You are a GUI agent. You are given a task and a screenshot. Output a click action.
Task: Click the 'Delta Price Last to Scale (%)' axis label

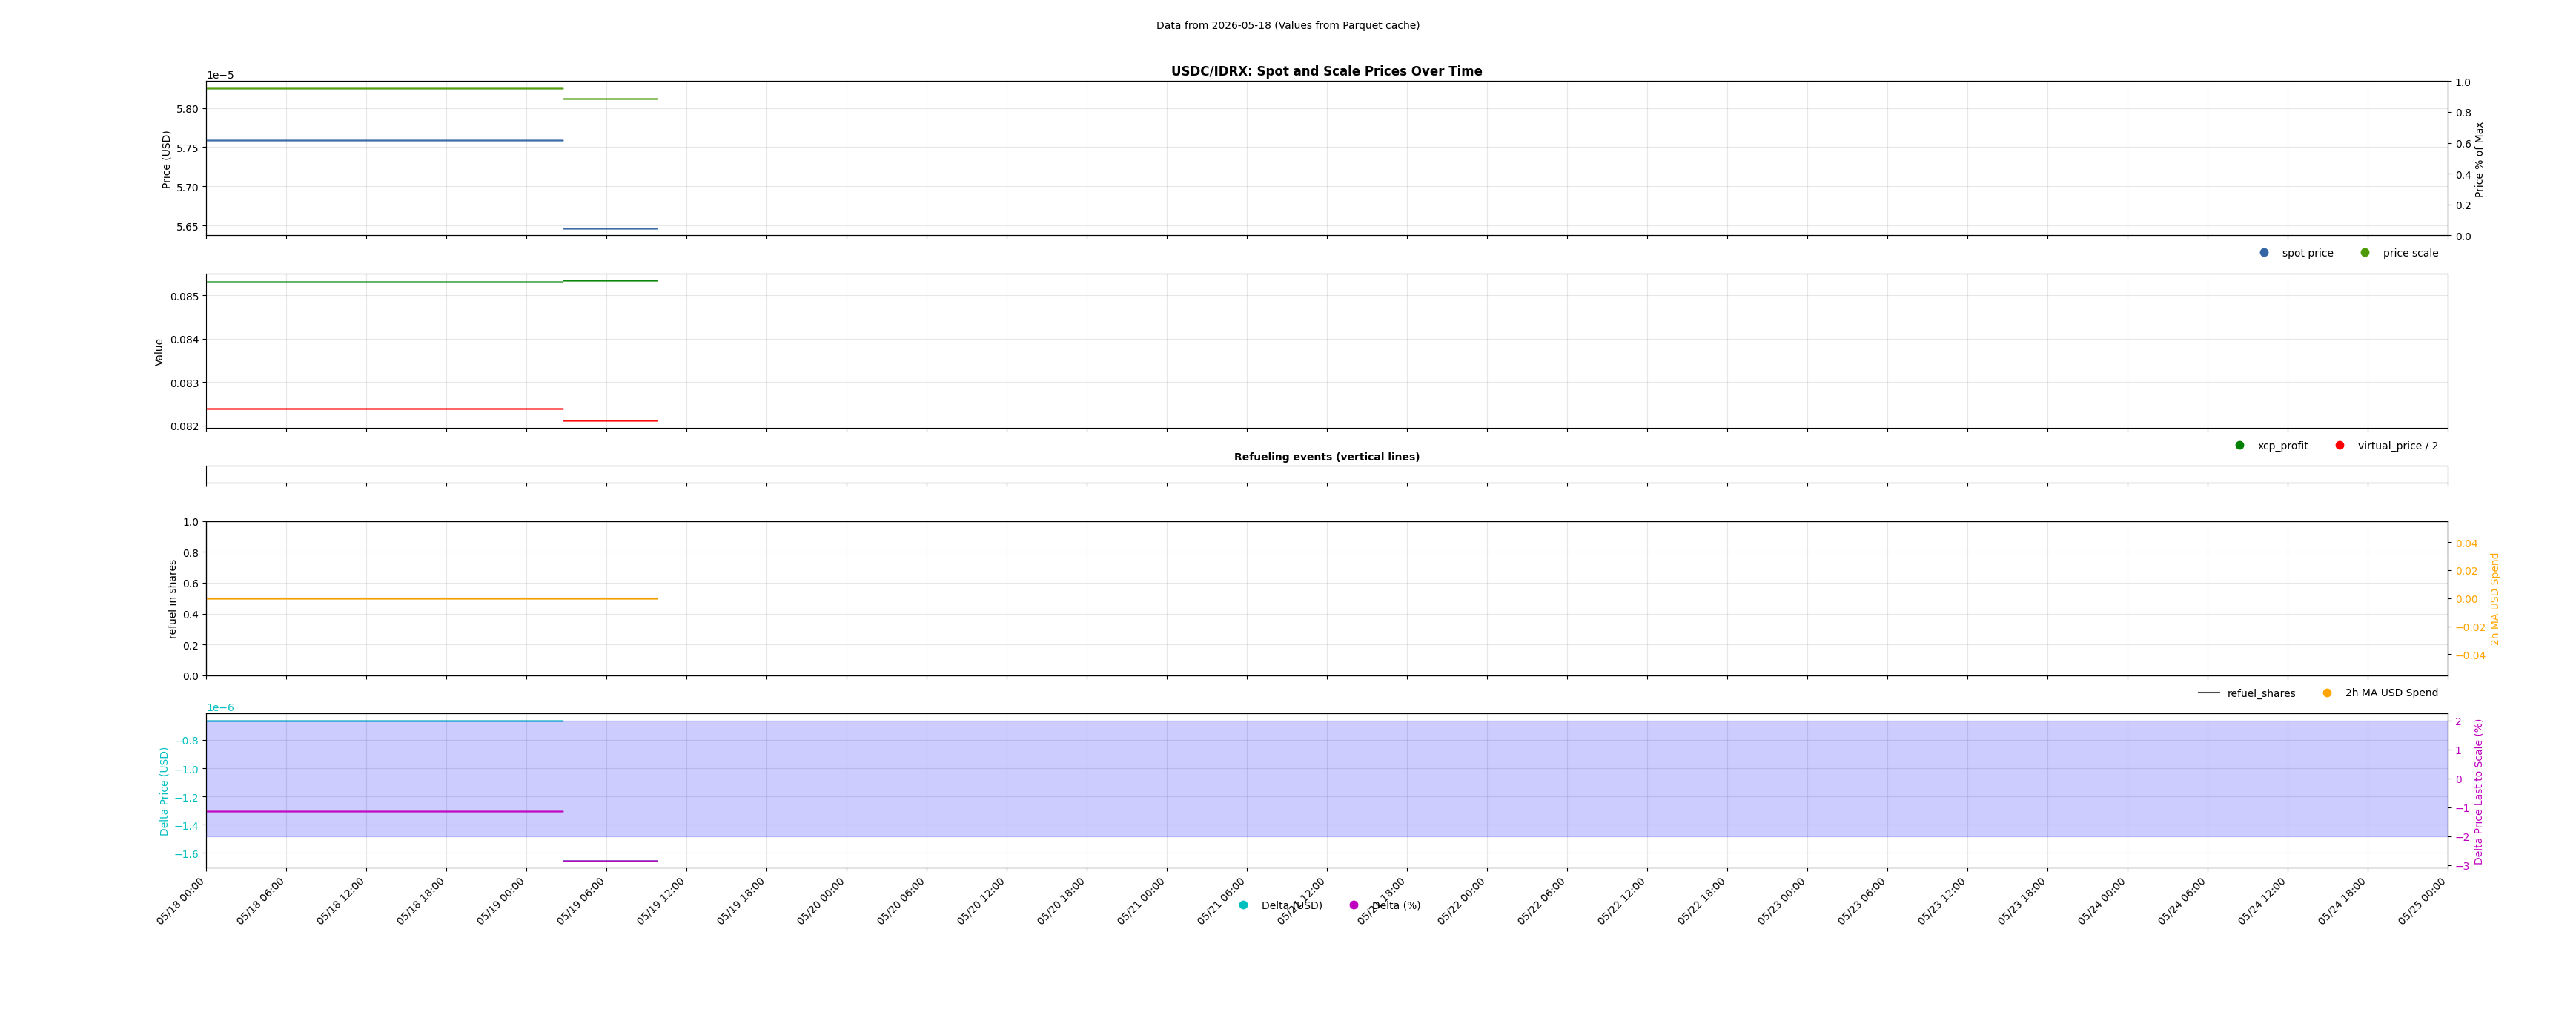point(2479,791)
